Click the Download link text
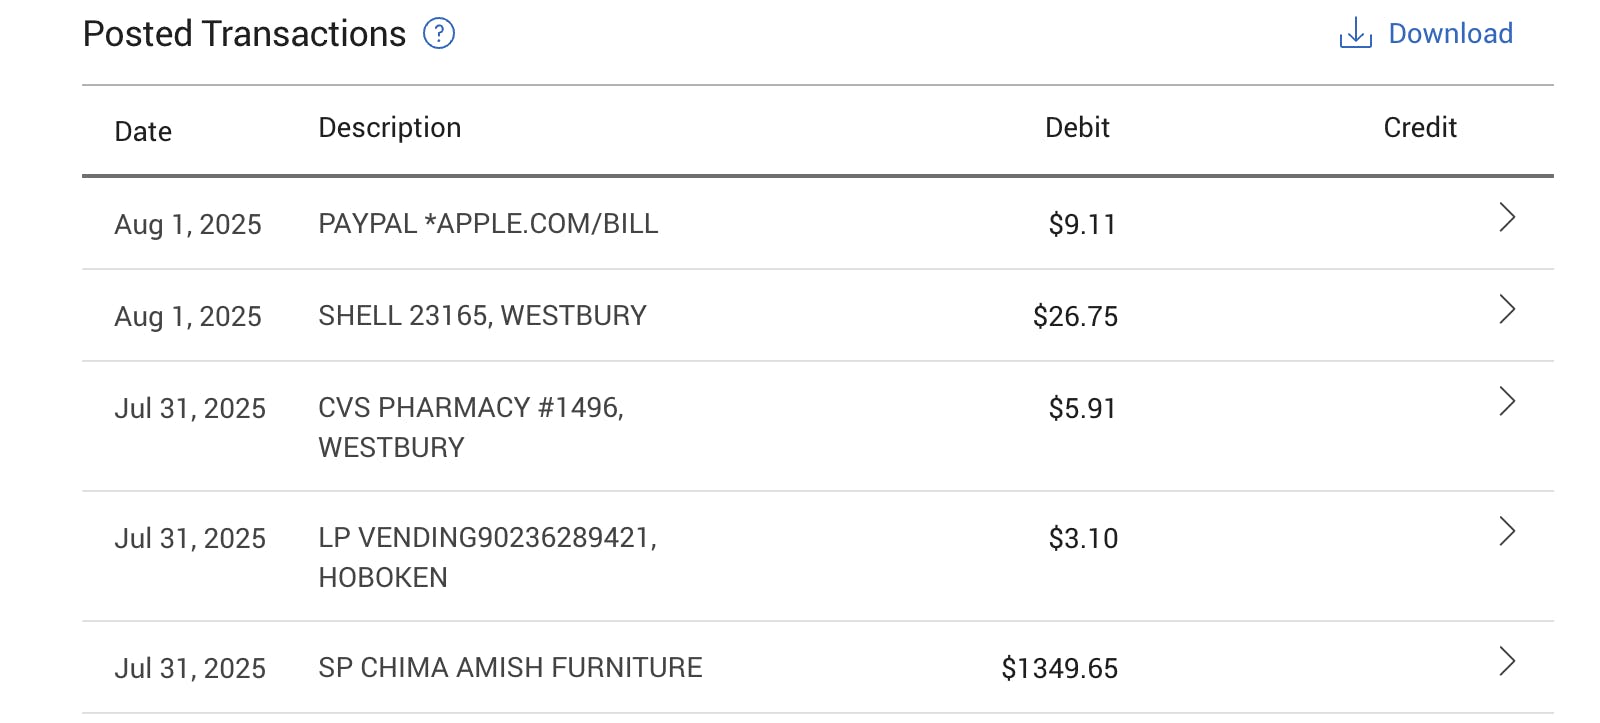The image size is (1600, 723). click(1450, 34)
